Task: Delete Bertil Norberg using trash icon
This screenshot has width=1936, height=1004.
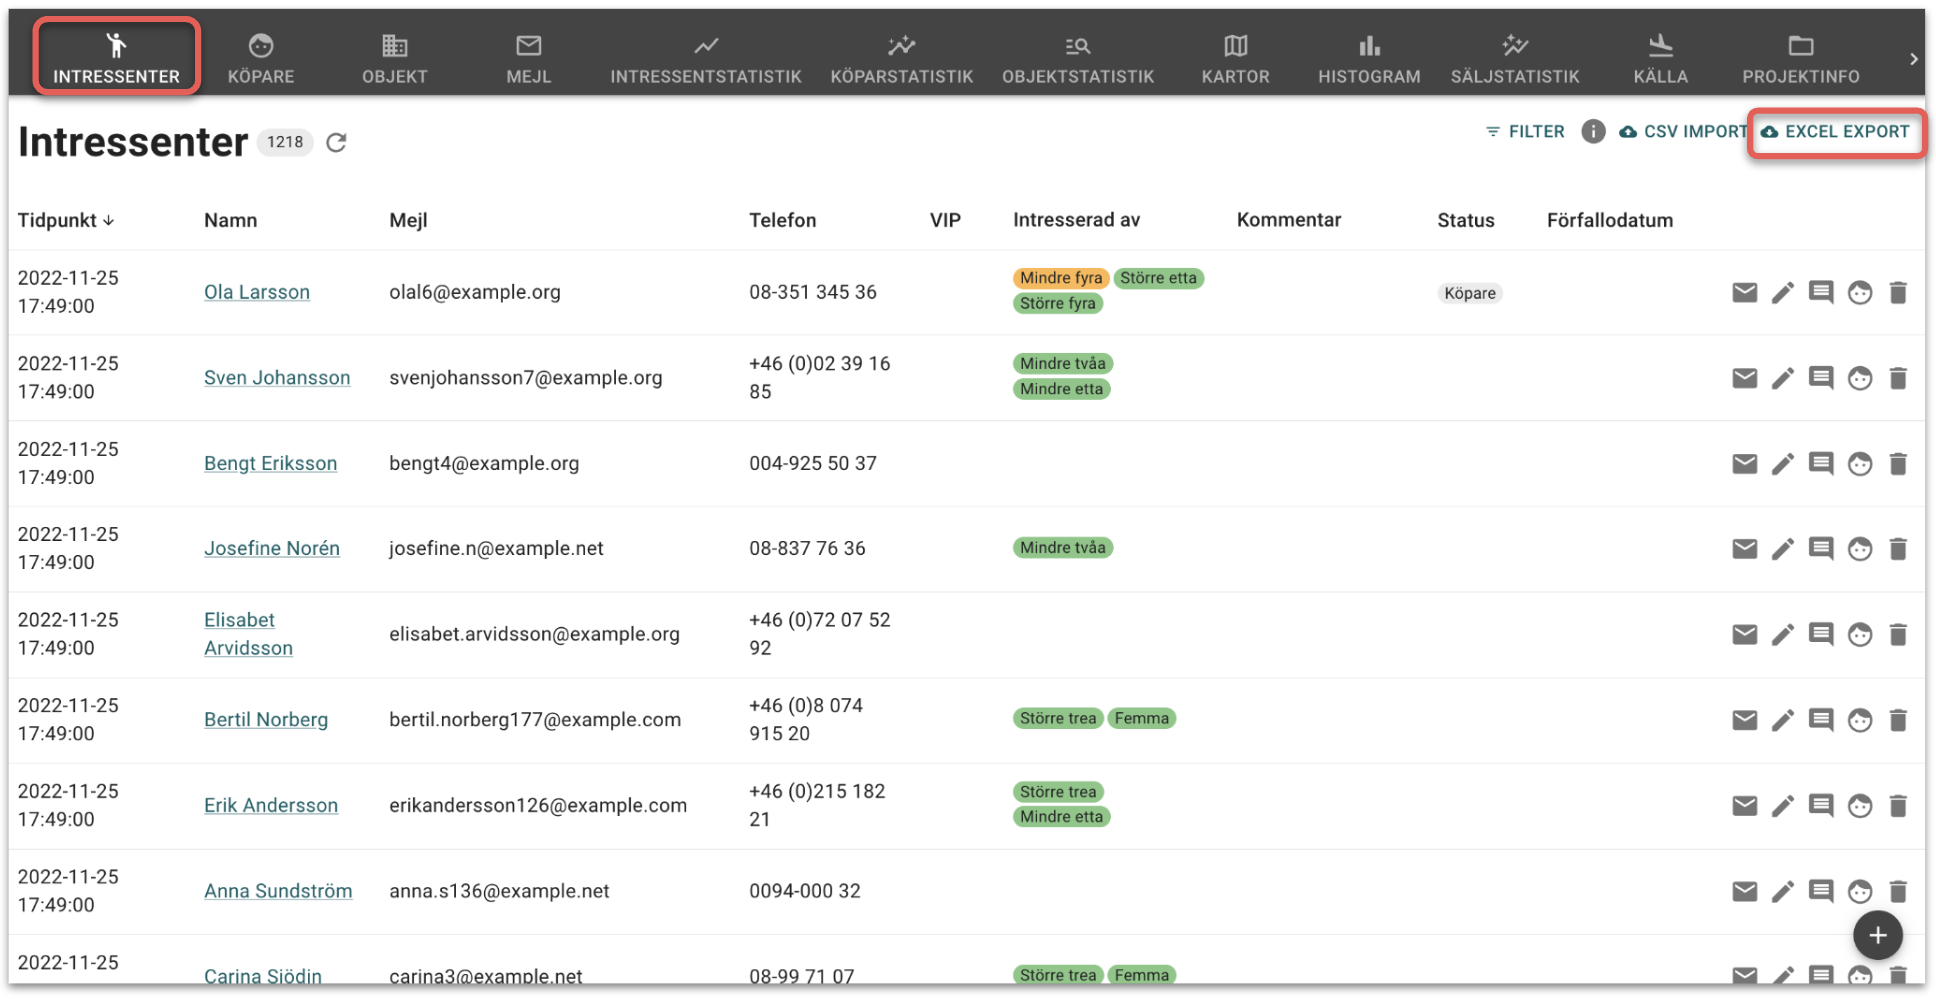Action: tap(1897, 720)
